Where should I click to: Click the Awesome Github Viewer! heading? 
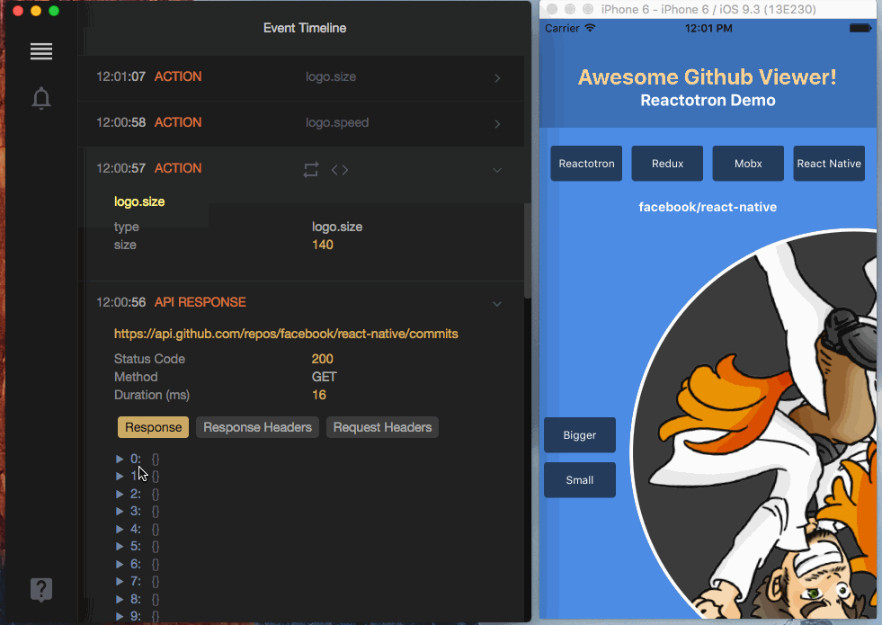[707, 77]
